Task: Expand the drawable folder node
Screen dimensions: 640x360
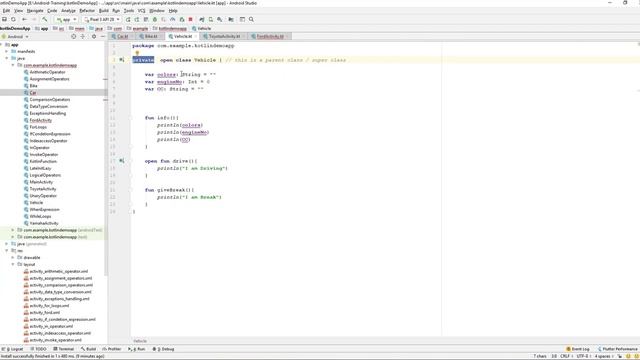Action: [x=13, y=258]
